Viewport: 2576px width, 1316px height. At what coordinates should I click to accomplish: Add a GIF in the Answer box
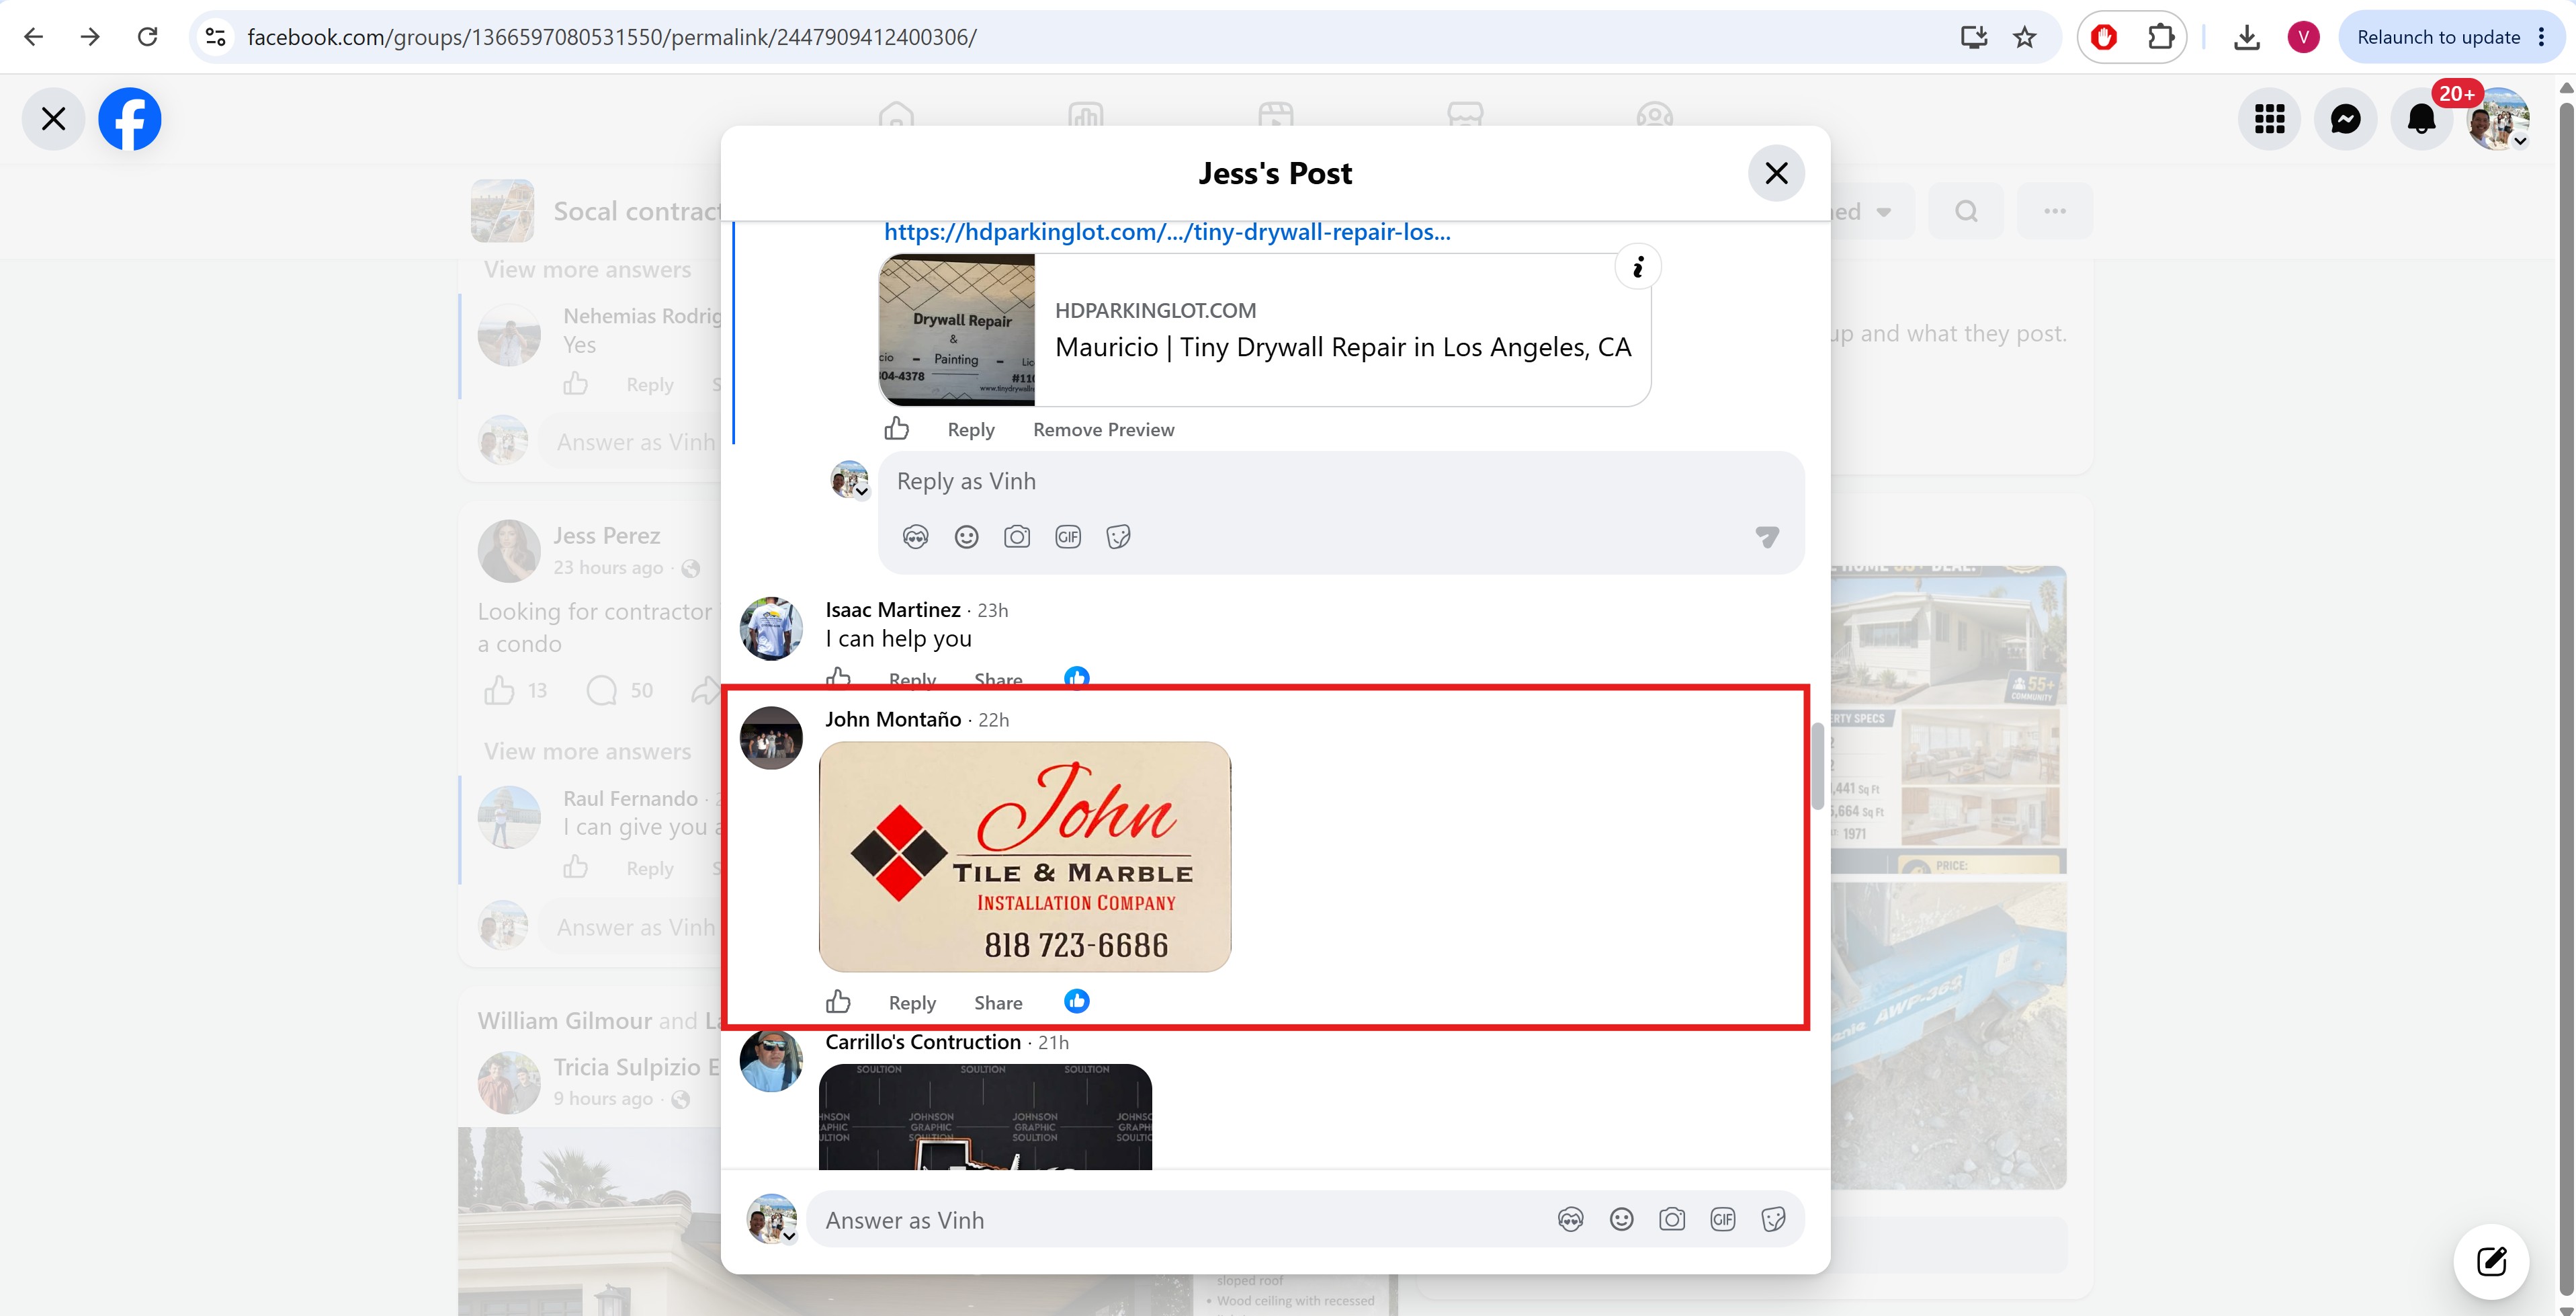1723,1219
